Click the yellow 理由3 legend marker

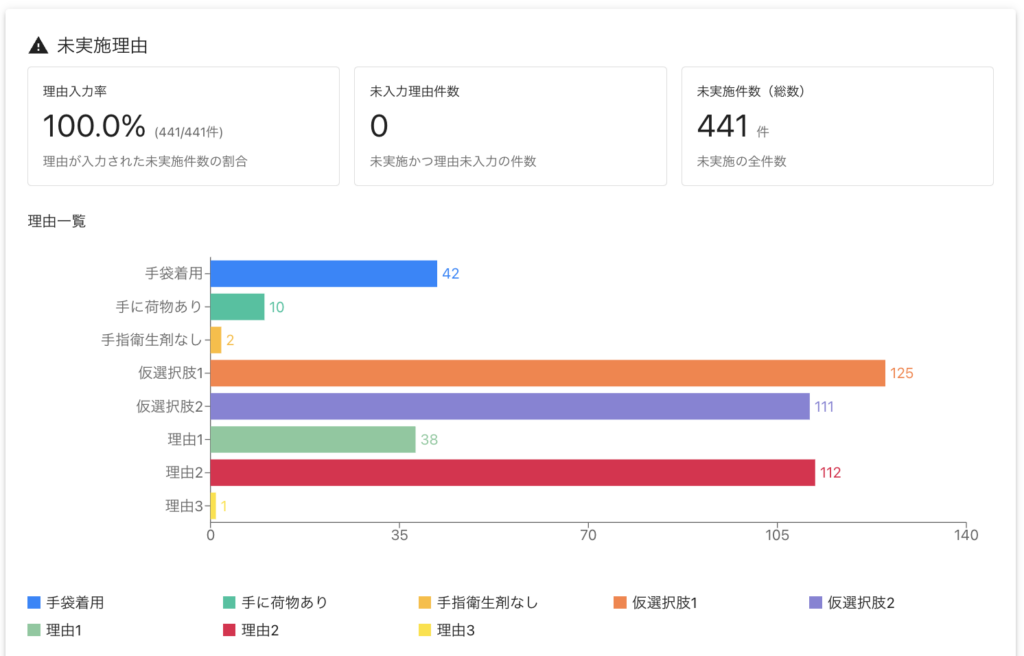pos(425,631)
